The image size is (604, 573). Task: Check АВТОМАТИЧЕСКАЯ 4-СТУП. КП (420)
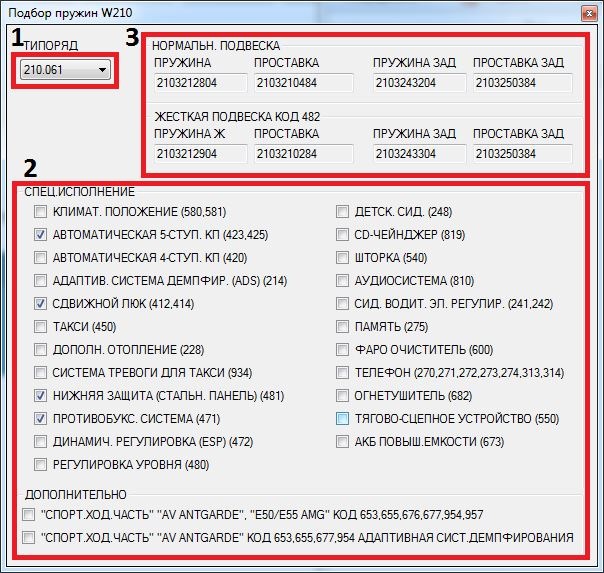click(40, 257)
